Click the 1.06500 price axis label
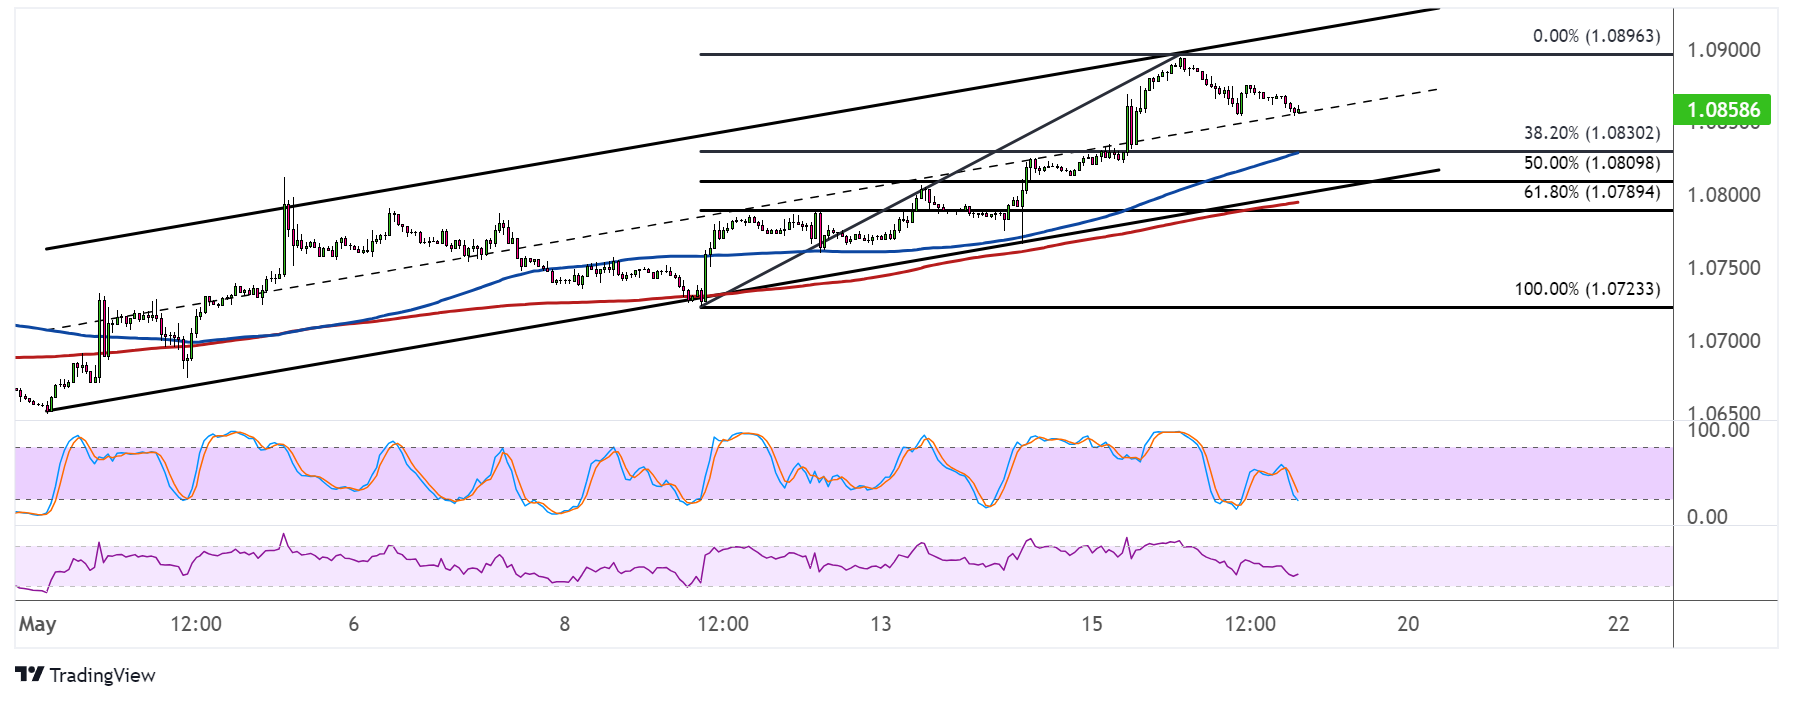Image resolution: width=1793 pixels, height=701 pixels. tap(1723, 412)
